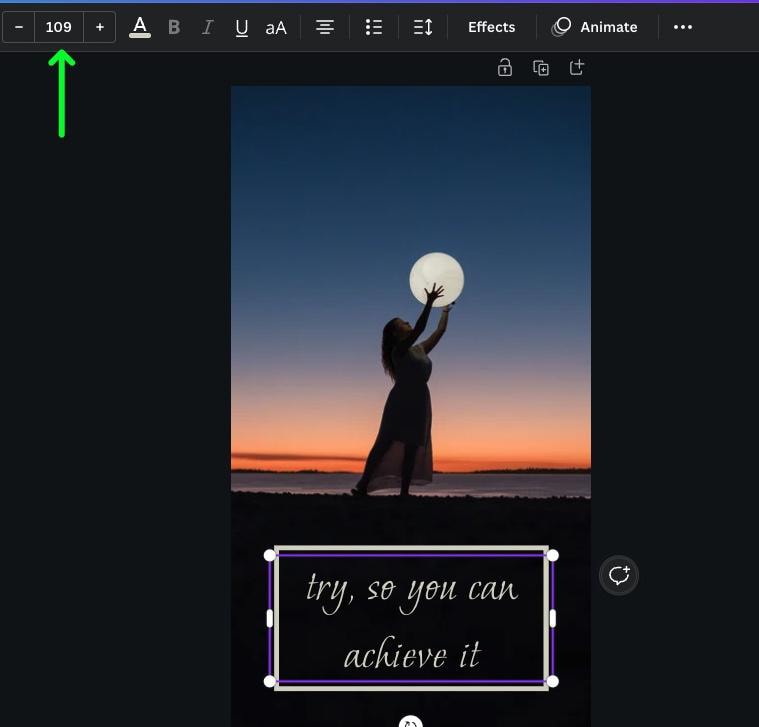The image size is (759, 727).
Task: Add a new page with the plus-page icon
Action: pyautogui.click(x=577, y=68)
